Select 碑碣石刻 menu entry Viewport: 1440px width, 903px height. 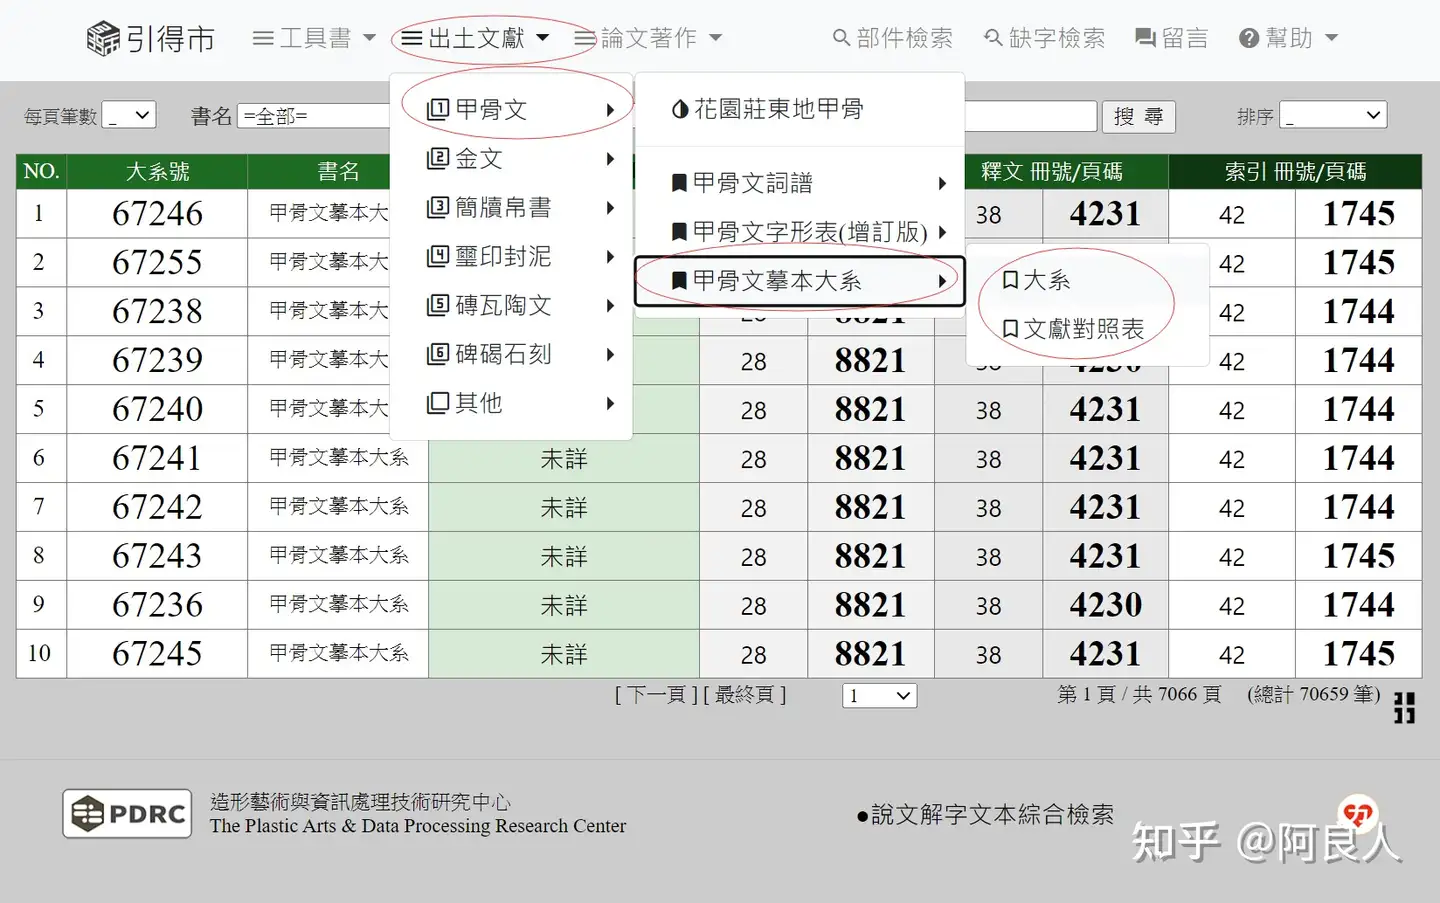511,354
